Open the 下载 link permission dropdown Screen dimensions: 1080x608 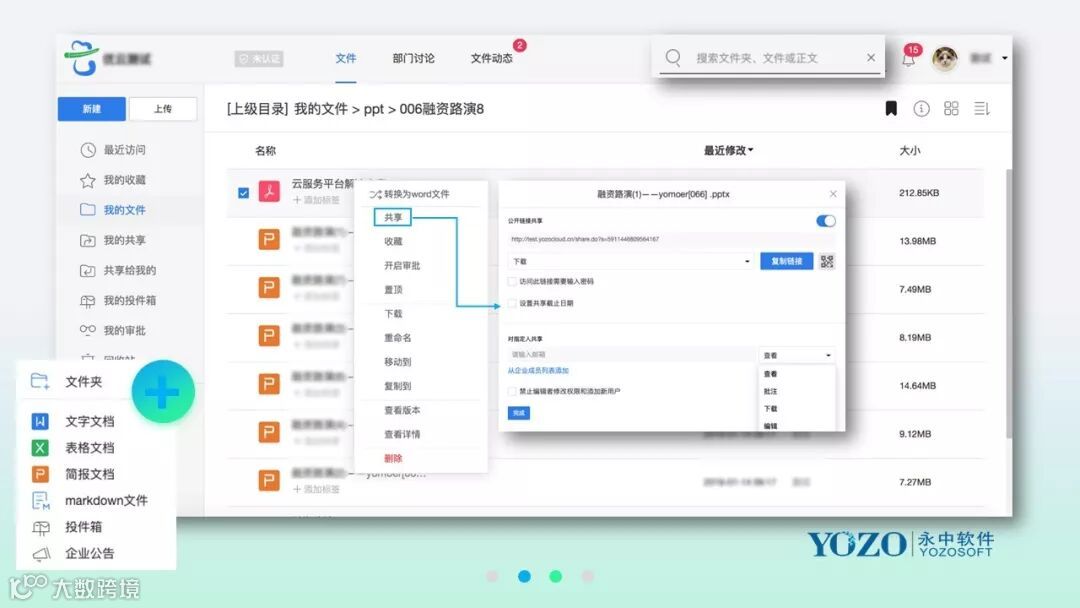click(x=631, y=261)
